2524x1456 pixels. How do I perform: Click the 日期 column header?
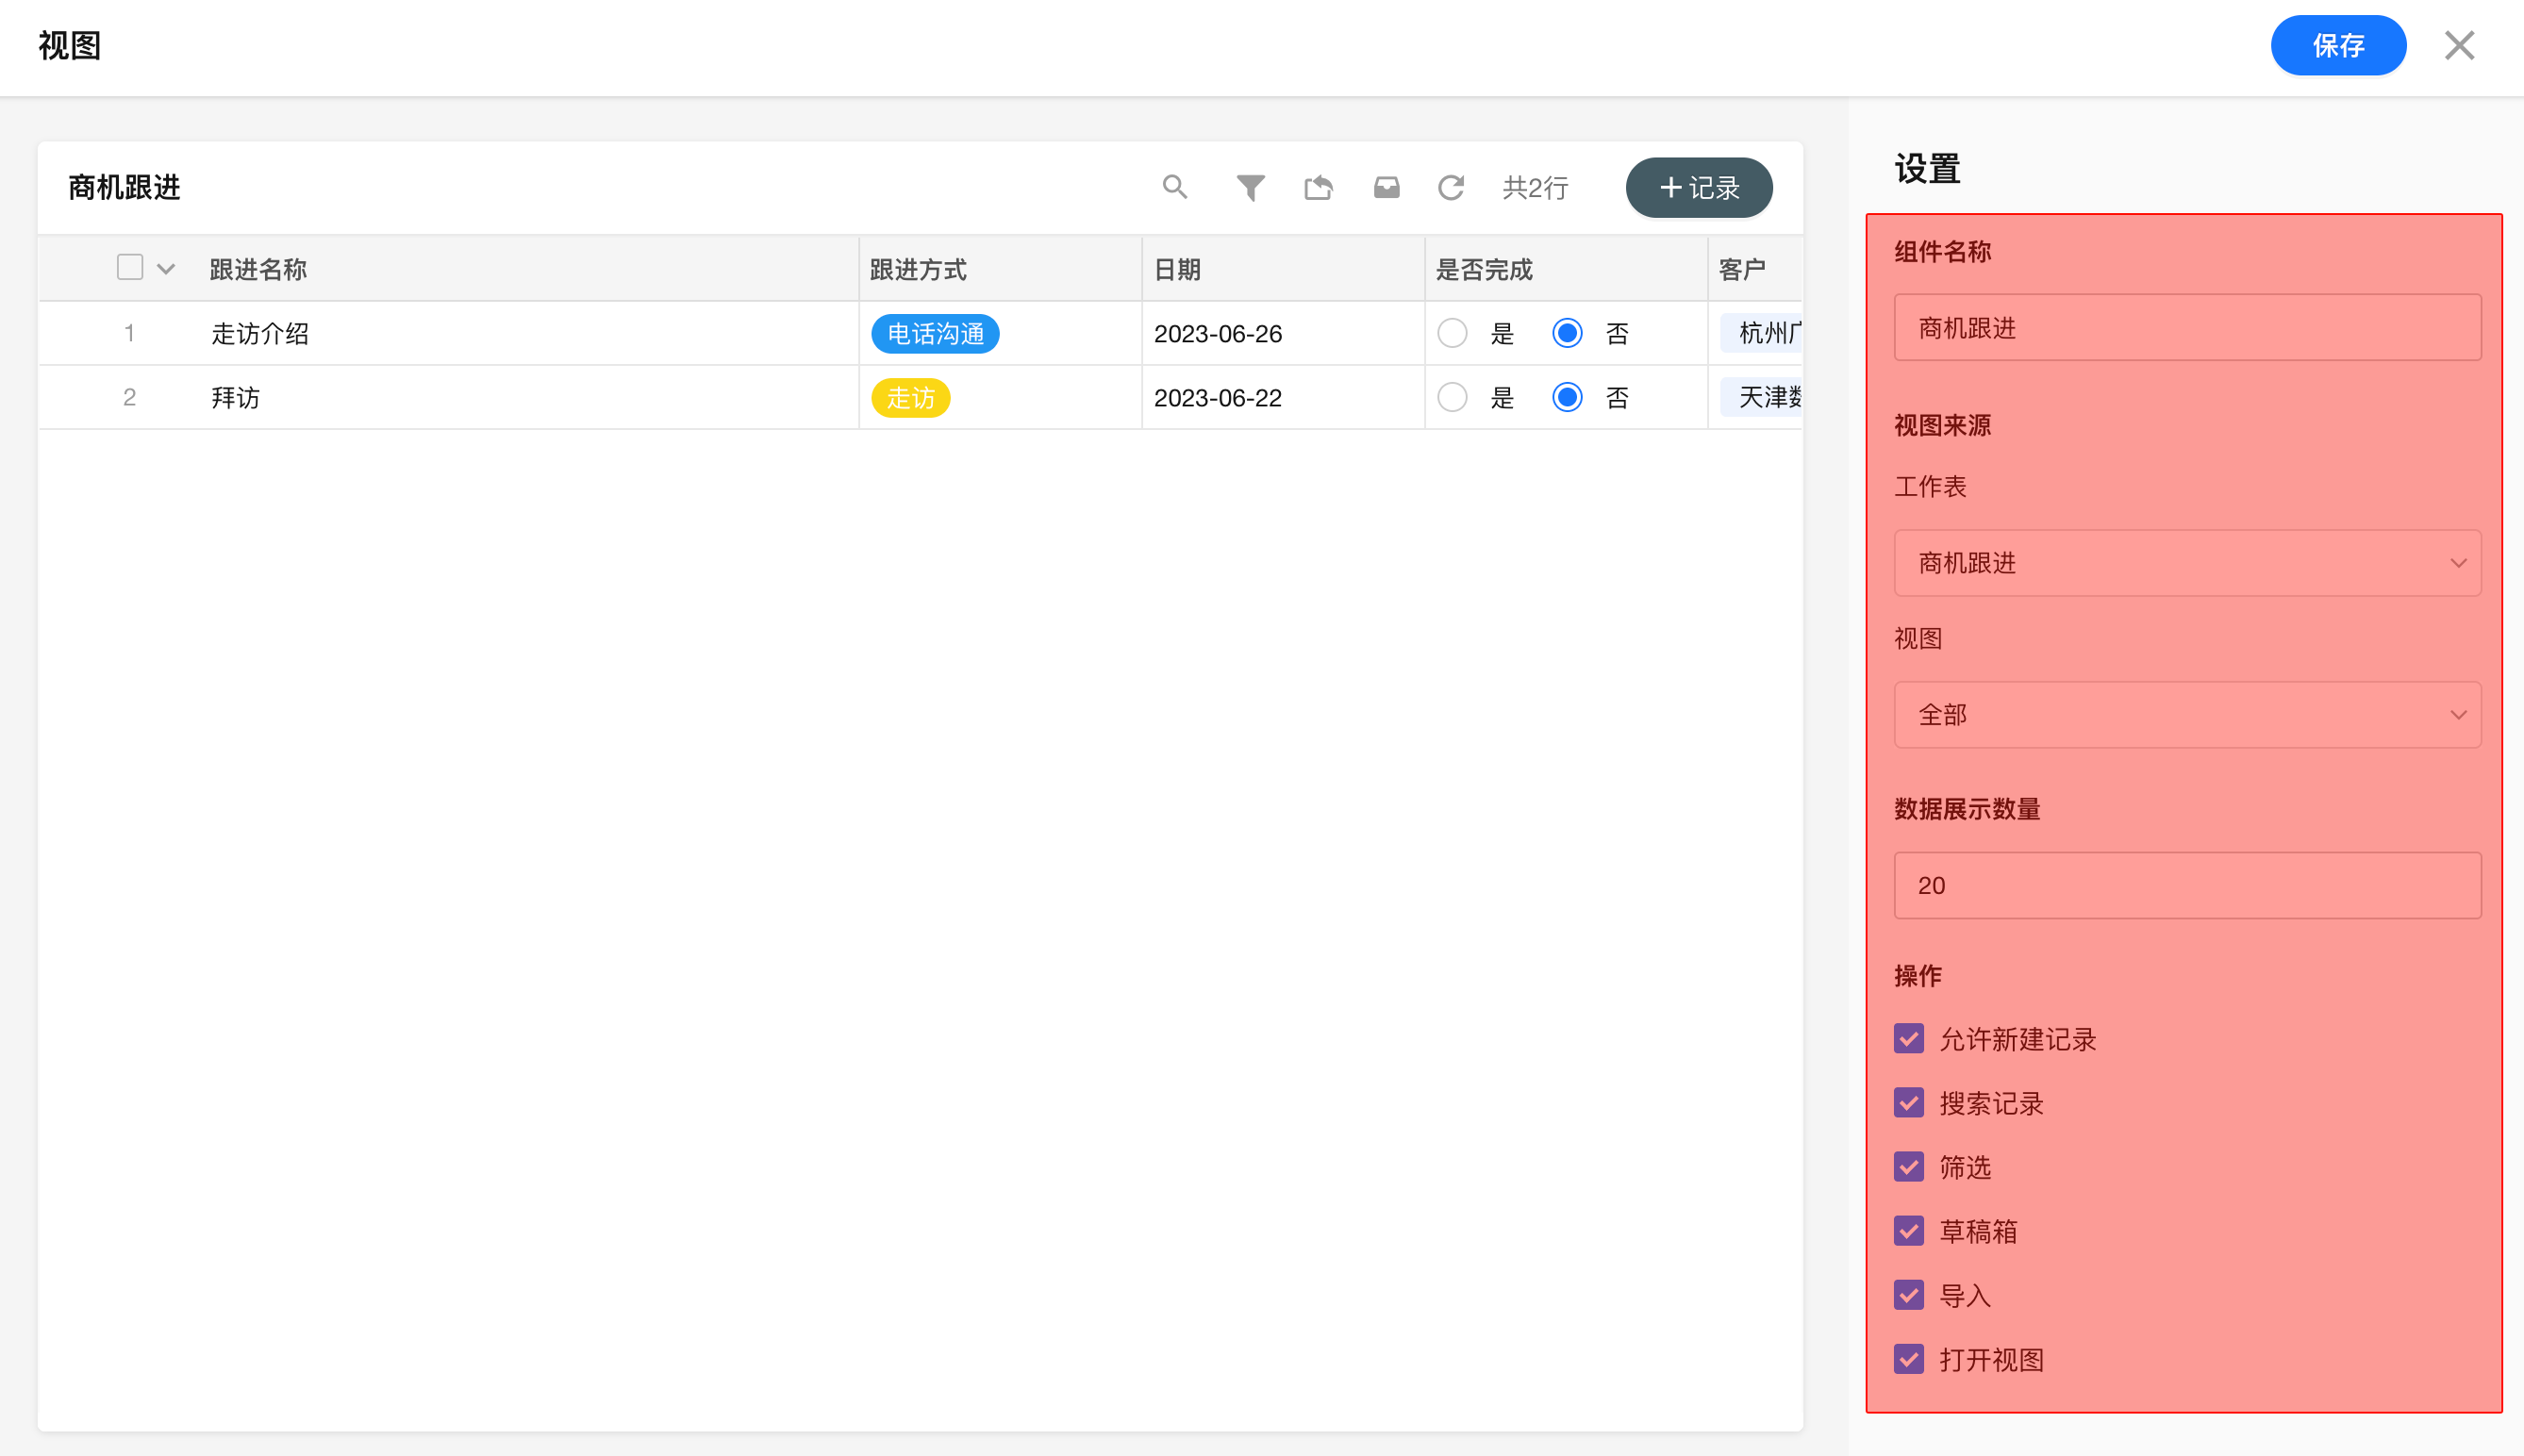1177,269
